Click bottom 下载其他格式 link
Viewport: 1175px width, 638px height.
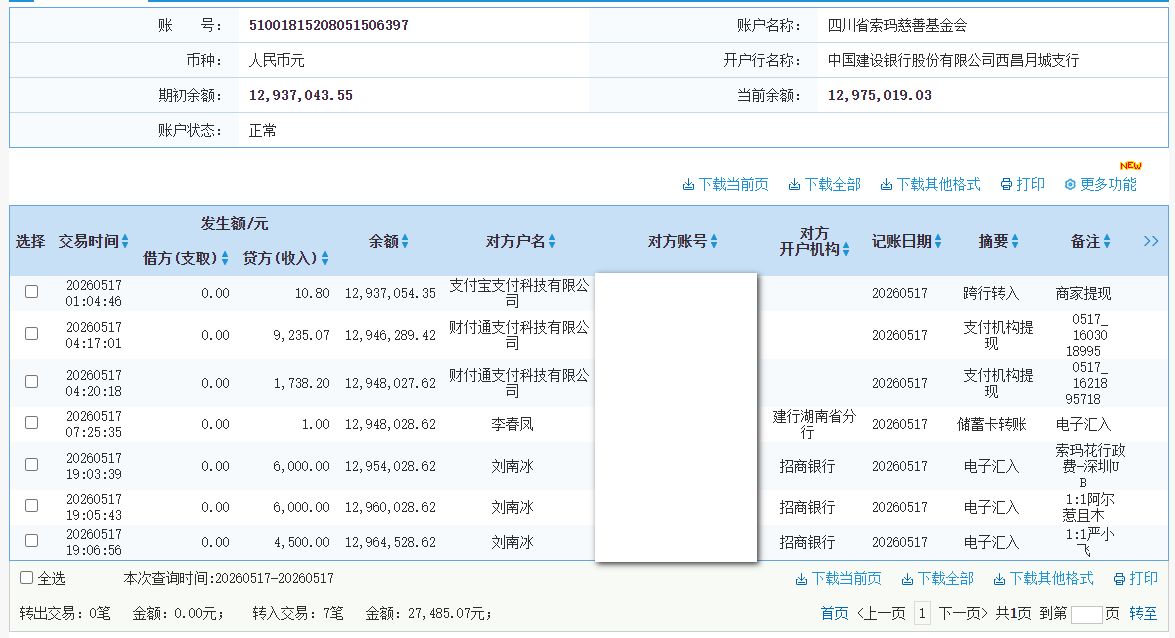[1051, 579]
